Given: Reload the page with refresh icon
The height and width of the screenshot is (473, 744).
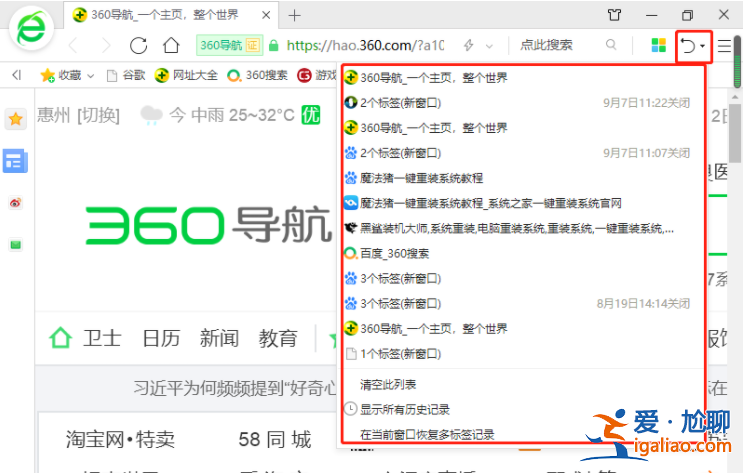Looking at the screenshot, I should [x=139, y=46].
